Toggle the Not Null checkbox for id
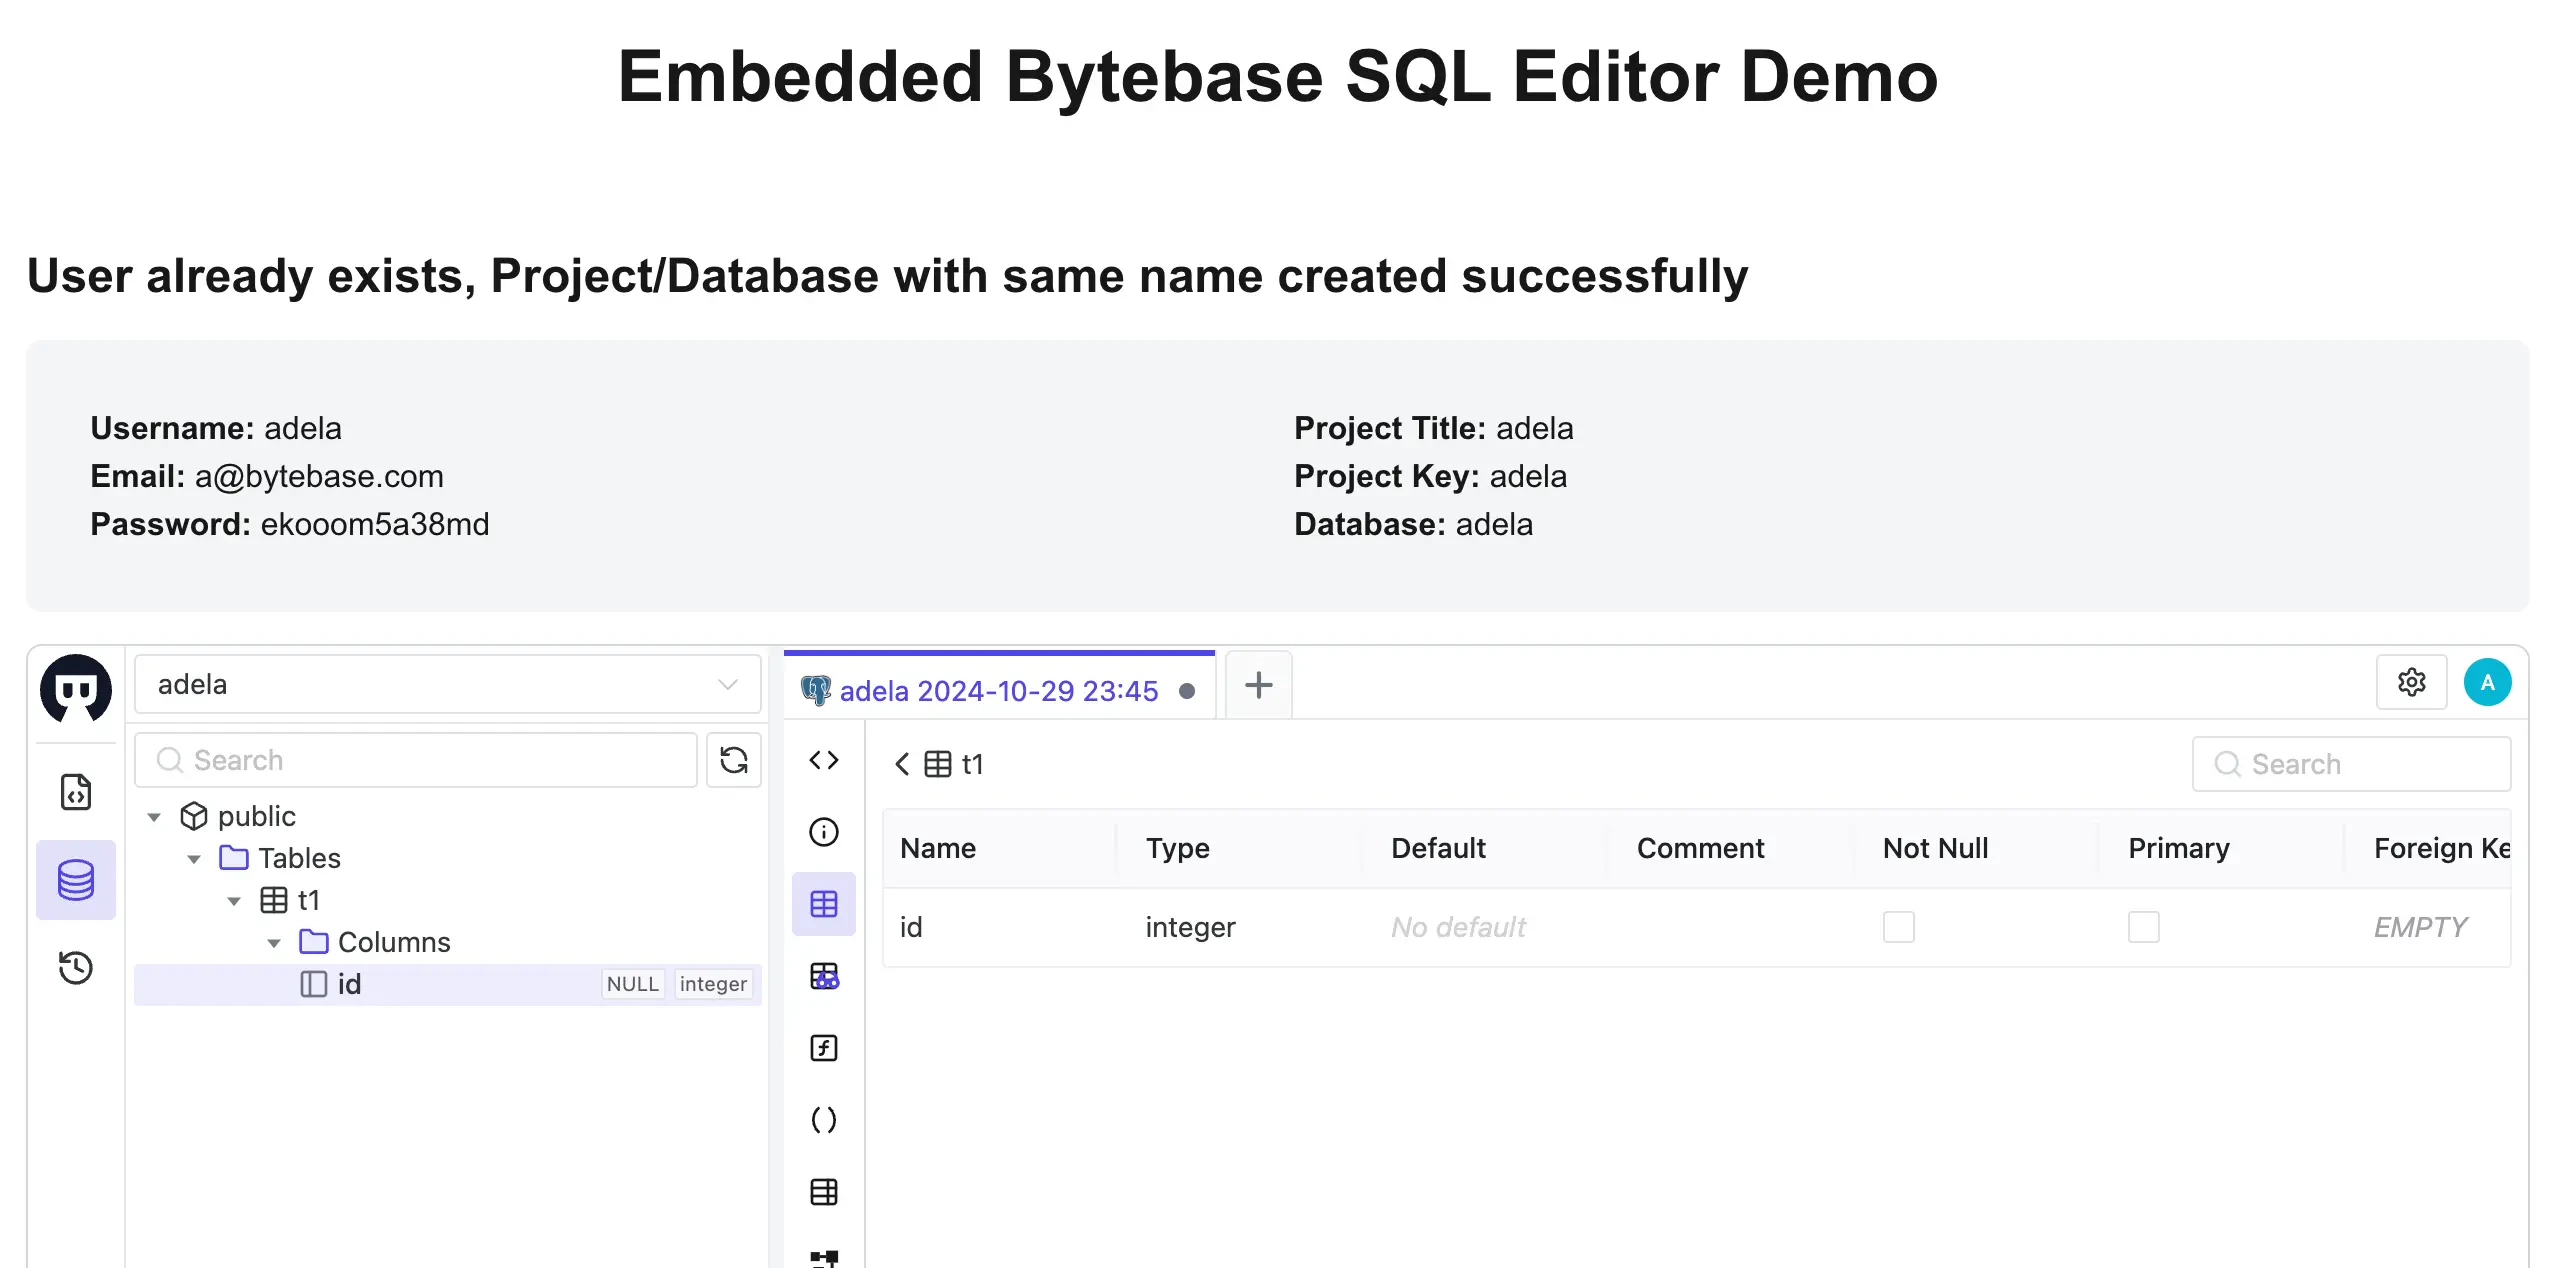This screenshot has height=1268, width=2556. 1898,927
